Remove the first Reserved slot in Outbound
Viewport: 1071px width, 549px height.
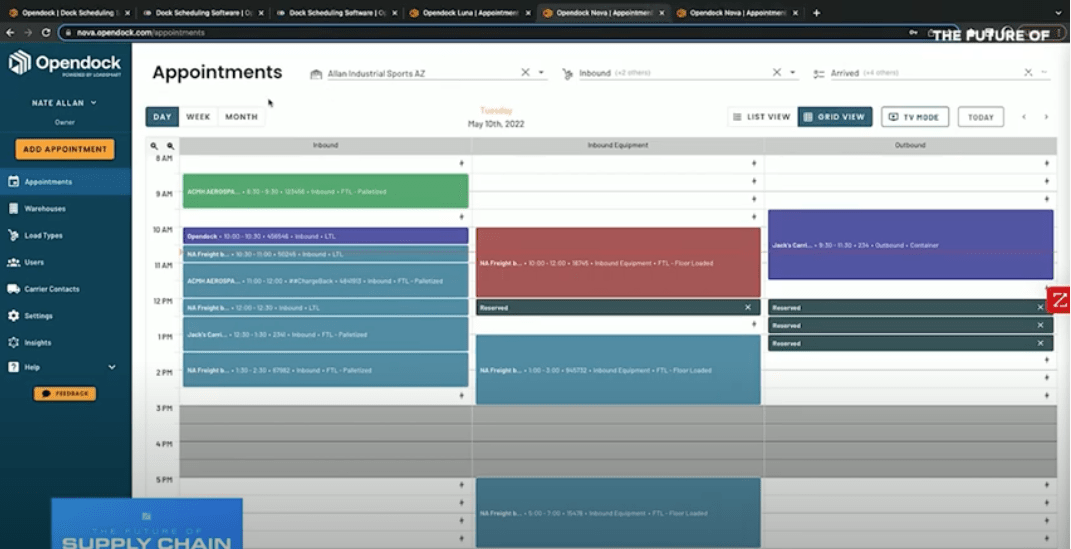point(1040,307)
